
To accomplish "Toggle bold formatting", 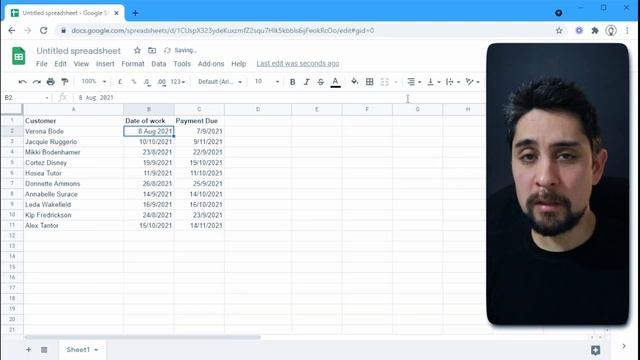I will pyautogui.click(x=292, y=82).
